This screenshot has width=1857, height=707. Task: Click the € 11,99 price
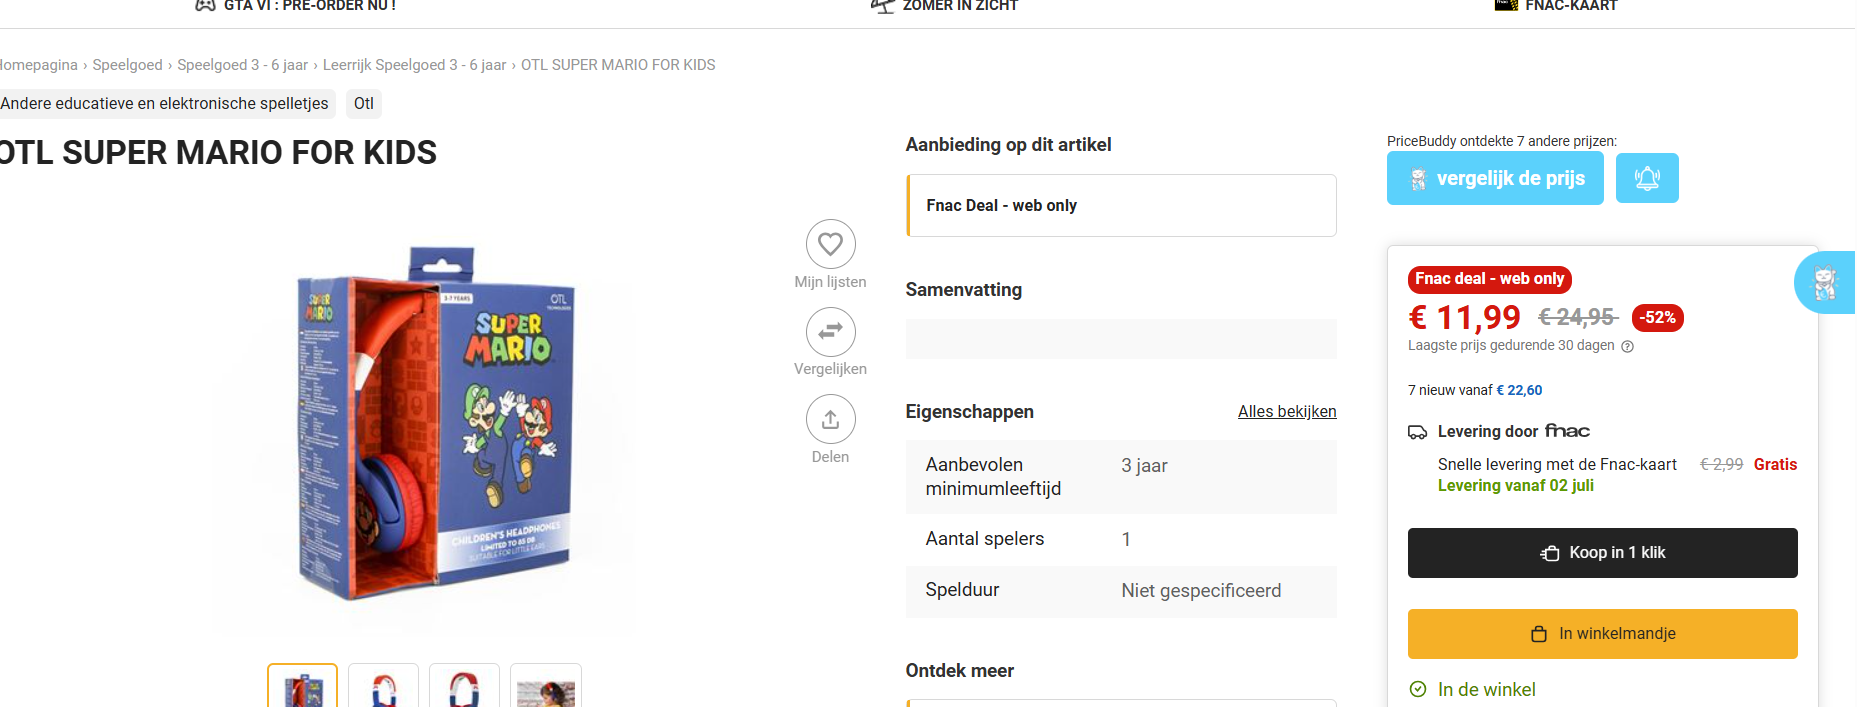[x=1464, y=318]
